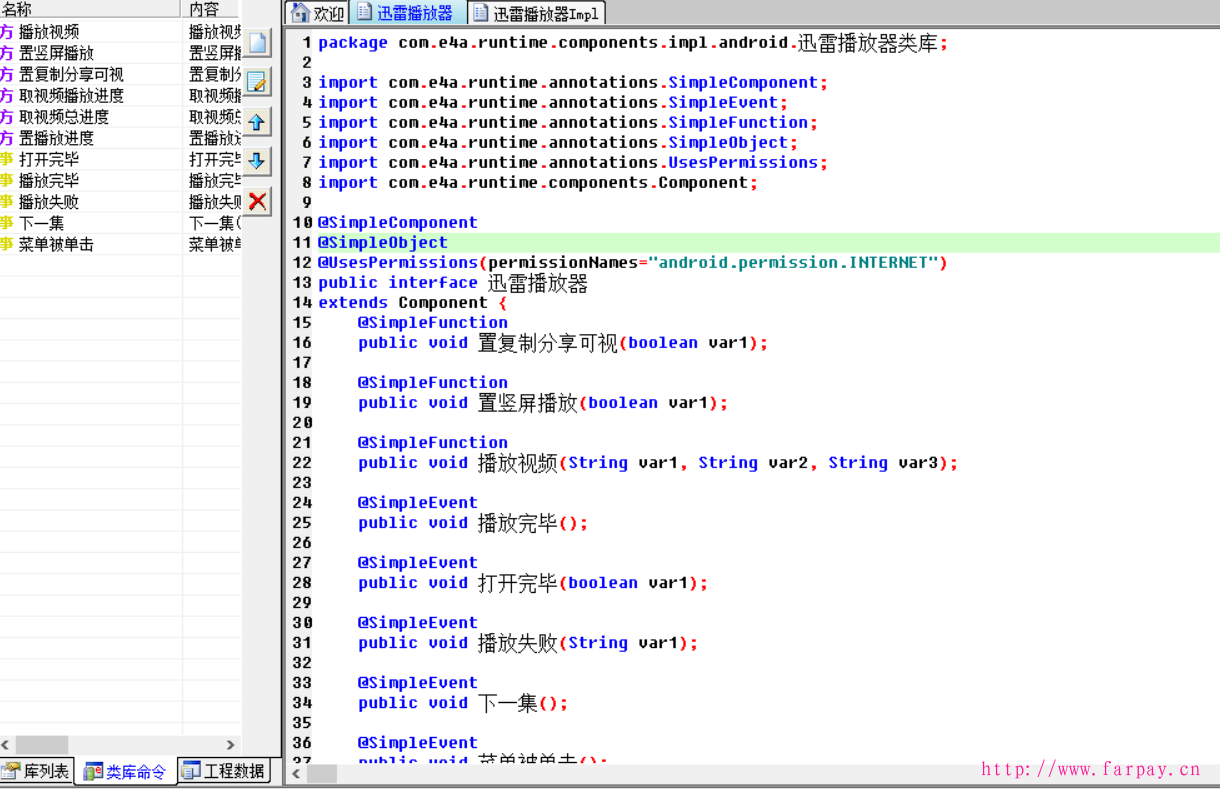Click the home icon on 欢迎 tab
This screenshot has width=1220, height=796.
[x=300, y=13]
